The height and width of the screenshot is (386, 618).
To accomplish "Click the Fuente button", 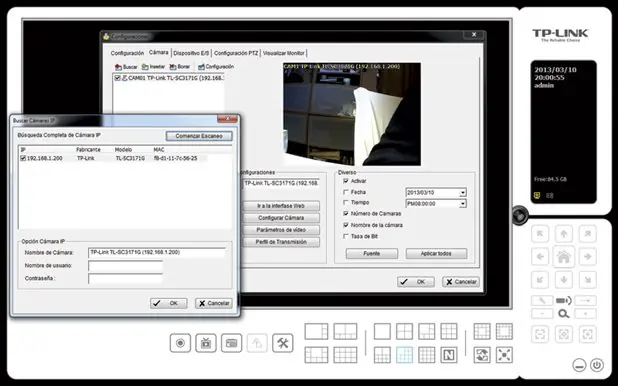I will coord(372,254).
